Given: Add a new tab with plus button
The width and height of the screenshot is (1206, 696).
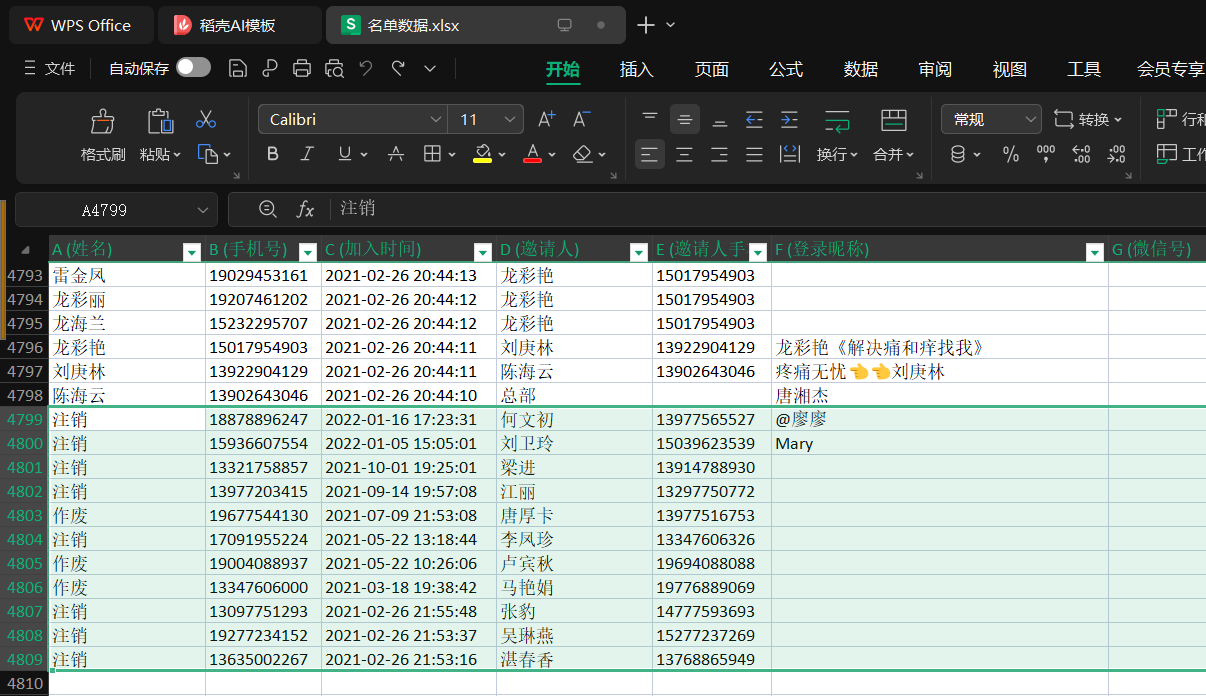Looking at the screenshot, I should click(x=646, y=25).
